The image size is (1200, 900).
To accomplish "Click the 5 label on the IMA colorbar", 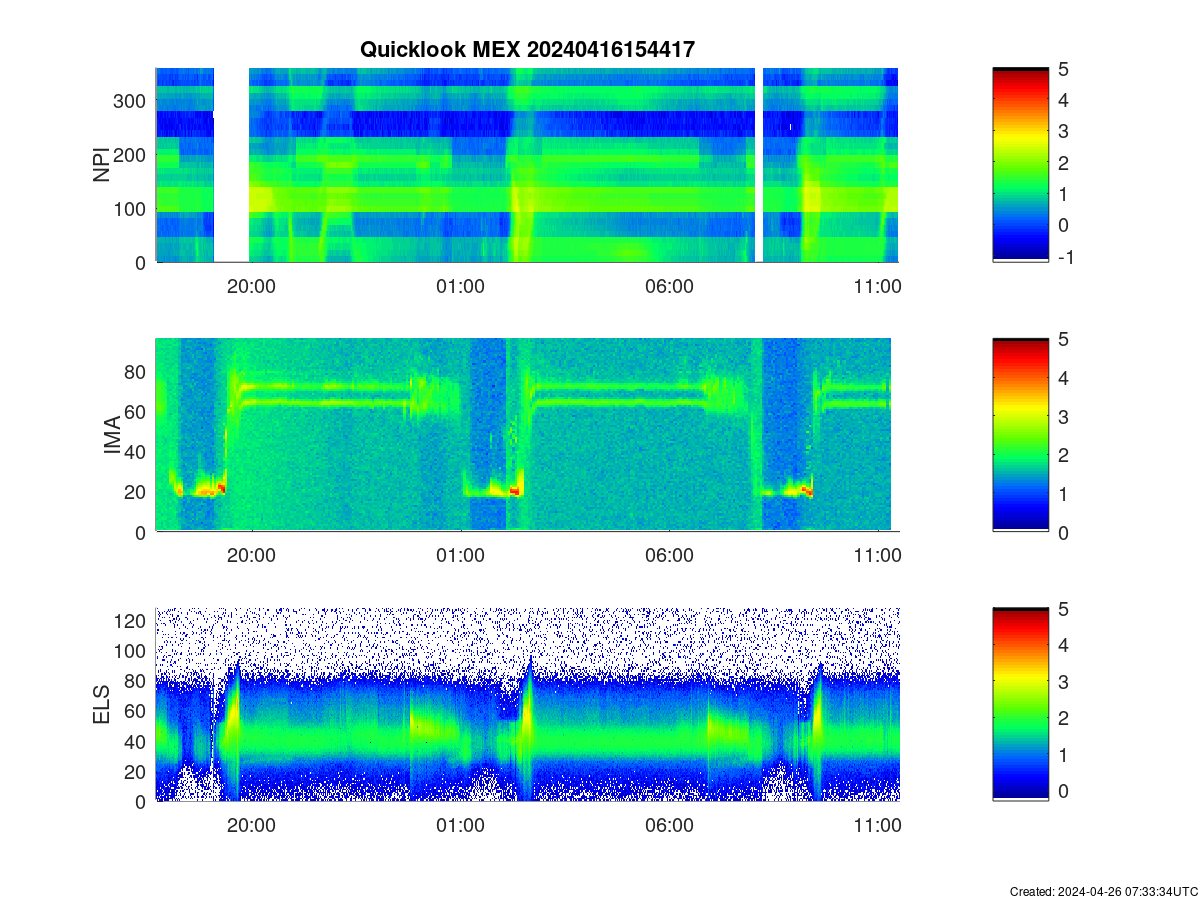I will (x=1064, y=339).
